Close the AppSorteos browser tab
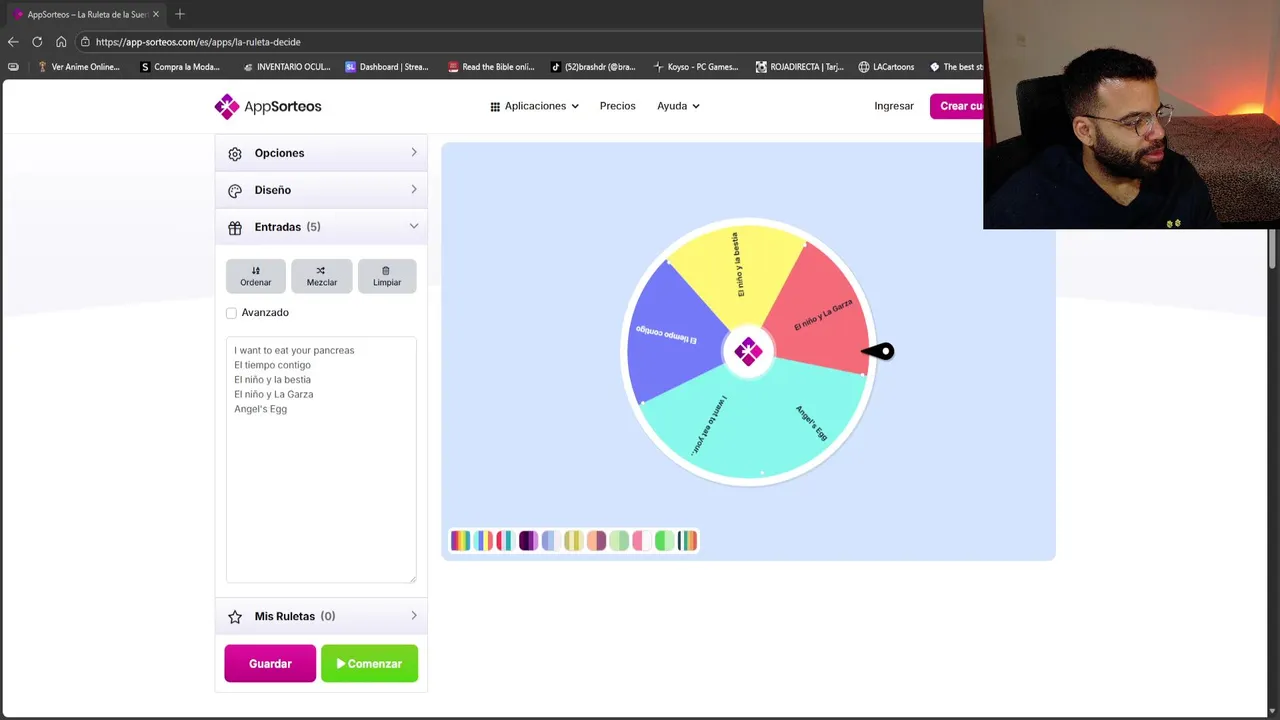This screenshot has height=720, width=1280. [156, 14]
